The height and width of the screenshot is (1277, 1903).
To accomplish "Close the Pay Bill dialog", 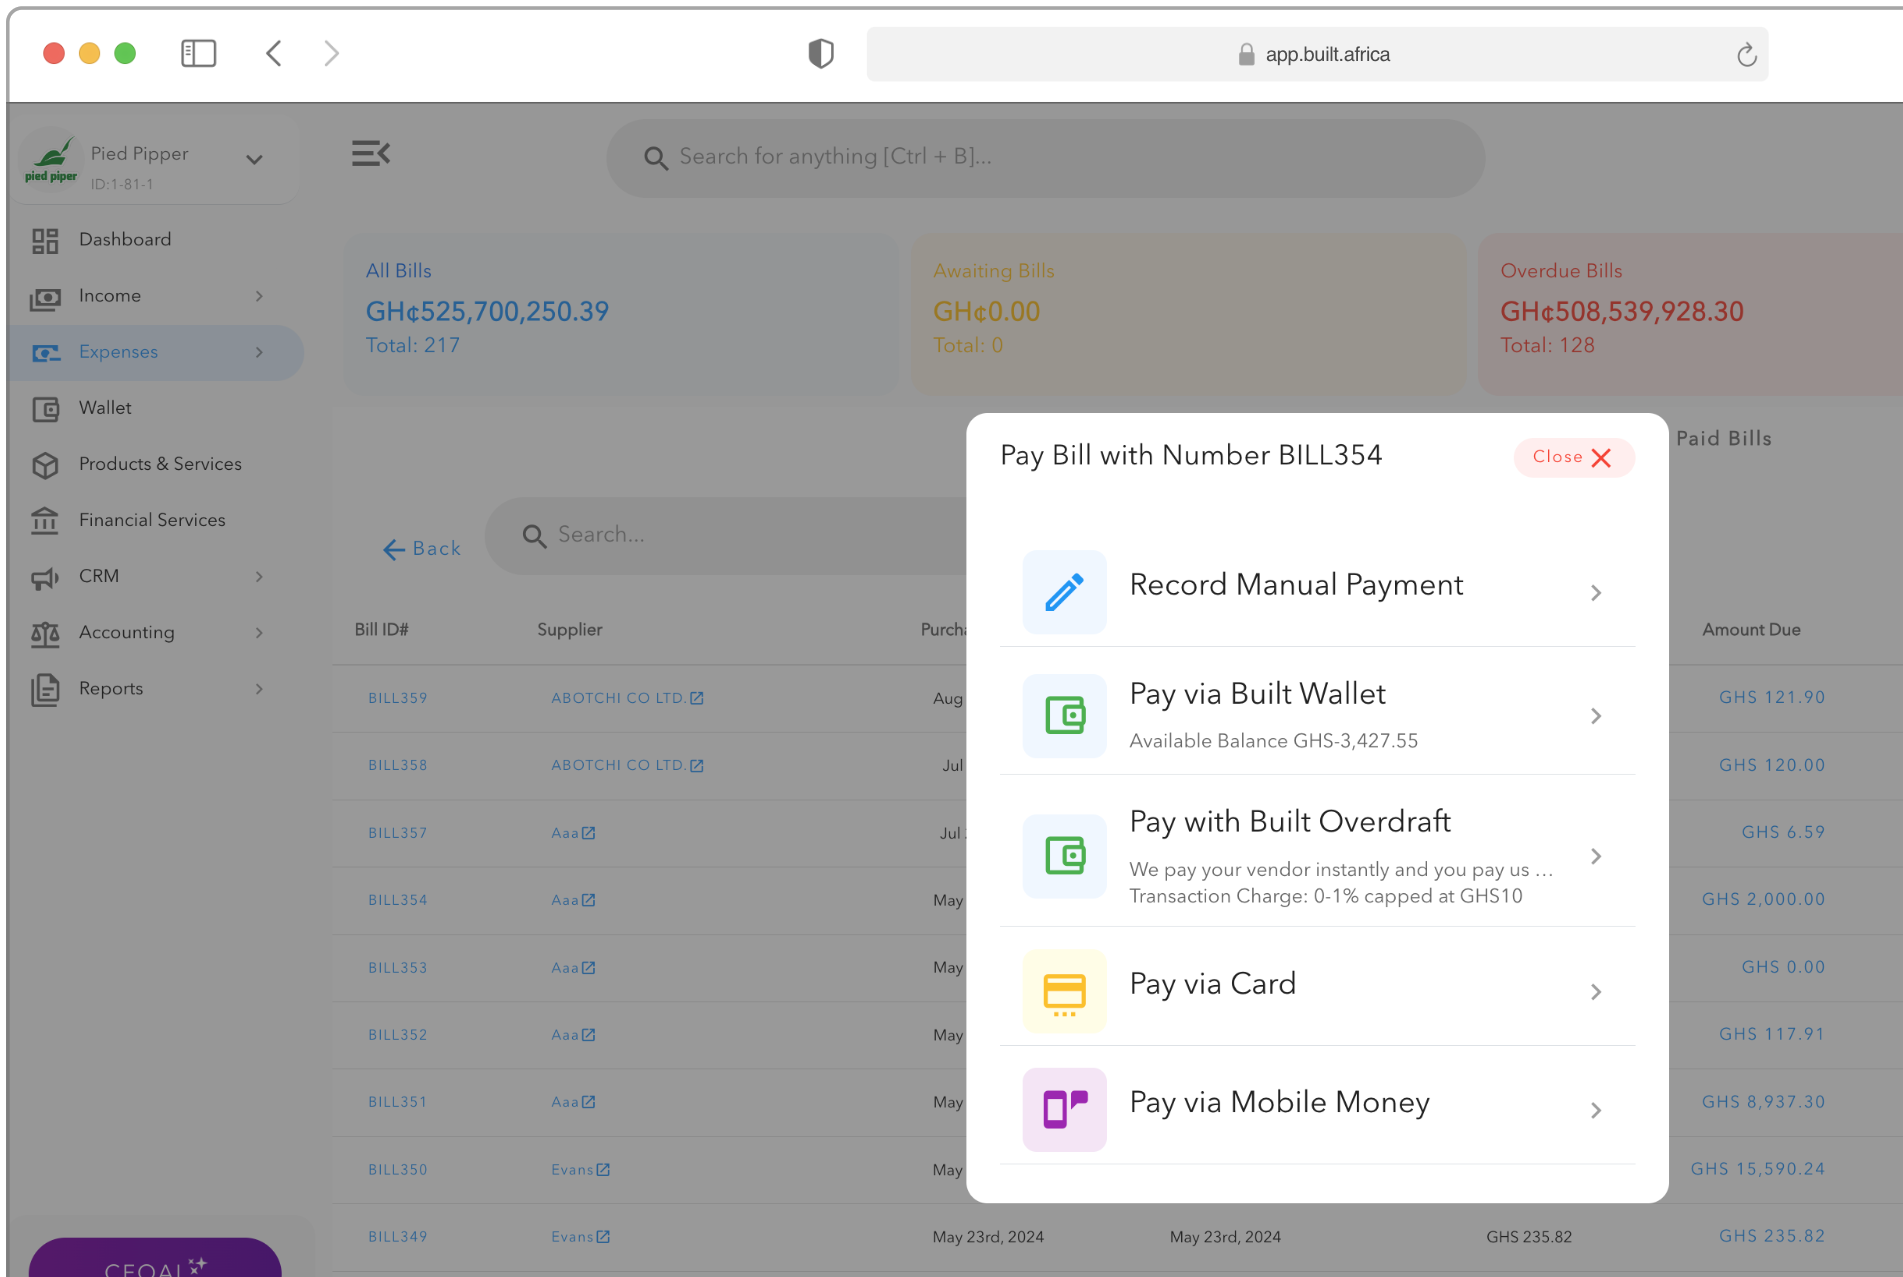I will (x=1572, y=457).
